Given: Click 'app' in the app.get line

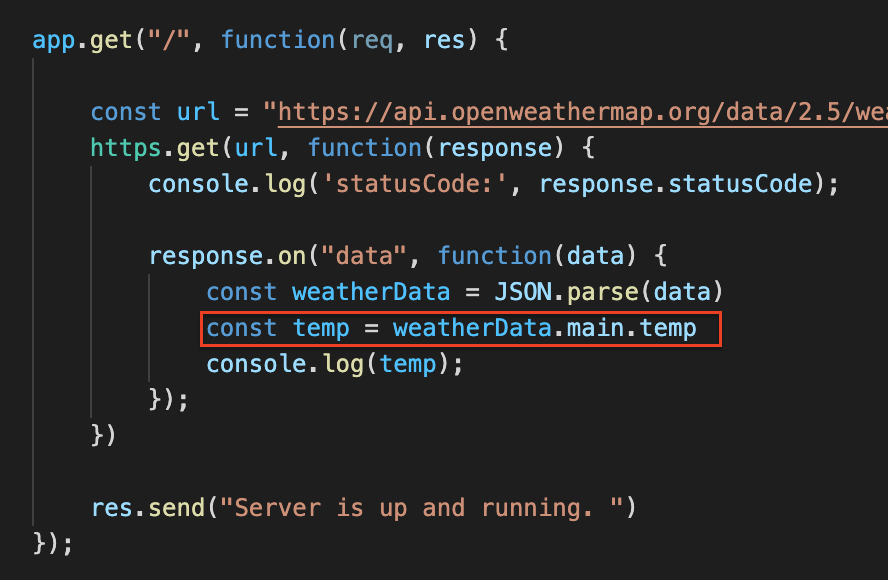Looking at the screenshot, I should tap(54, 41).
